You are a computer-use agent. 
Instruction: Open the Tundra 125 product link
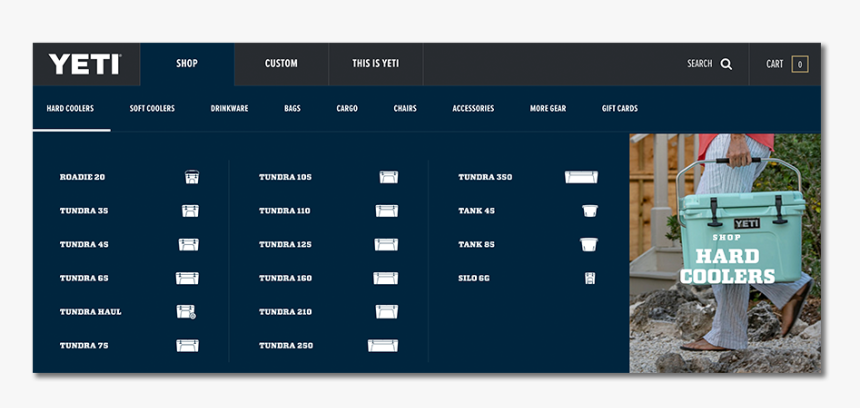pyautogui.click(x=285, y=245)
